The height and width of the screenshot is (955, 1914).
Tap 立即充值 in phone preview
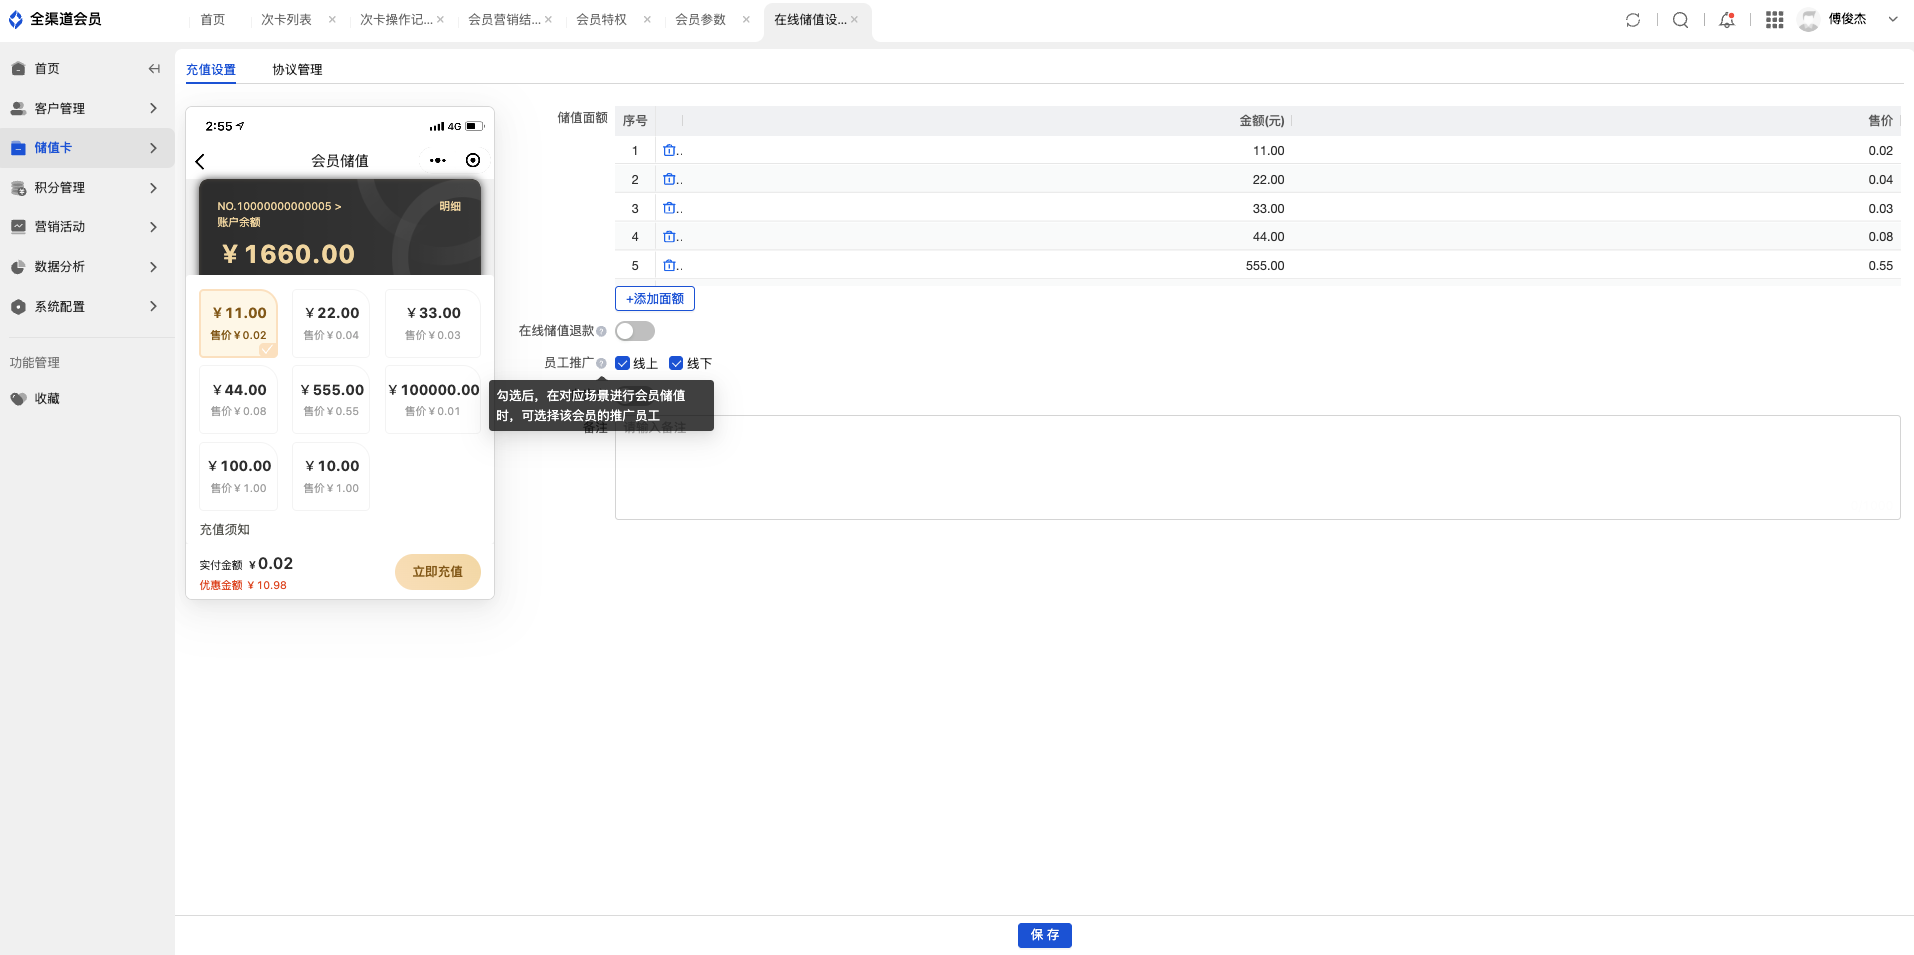pos(438,572)
